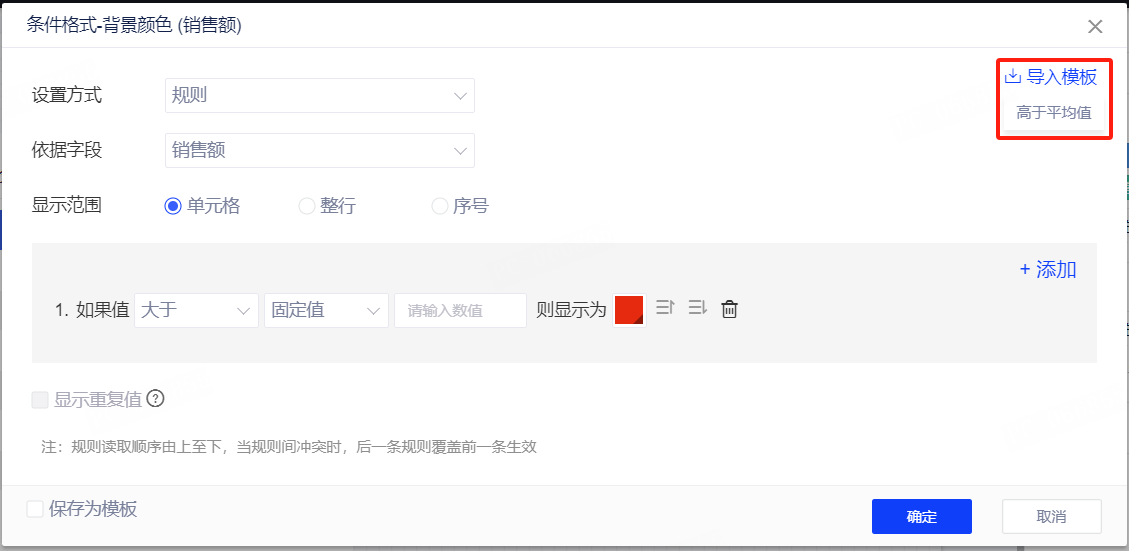Click + 添加 to add a rule

point(1047,269)
